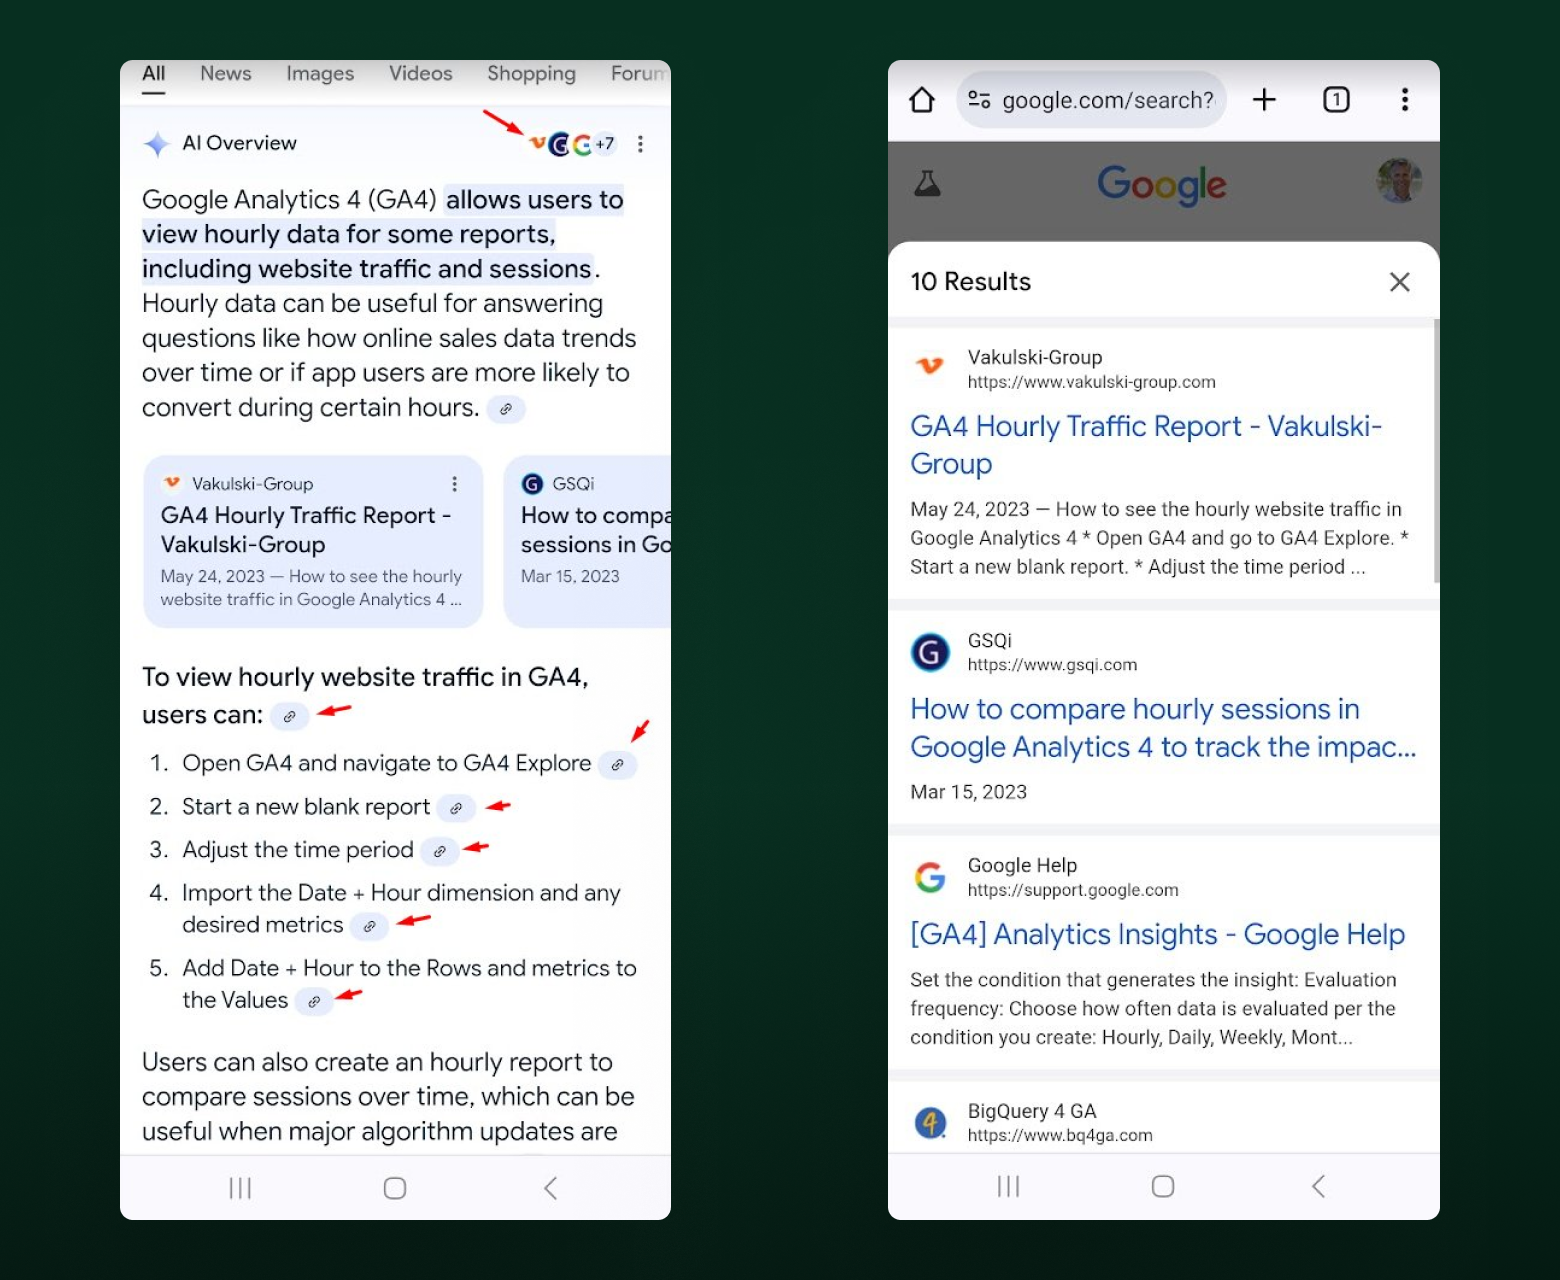Open the Vakulski-Group source card in AI Overview
Screen dimensions: 1560x1280
tap(313, 542)
